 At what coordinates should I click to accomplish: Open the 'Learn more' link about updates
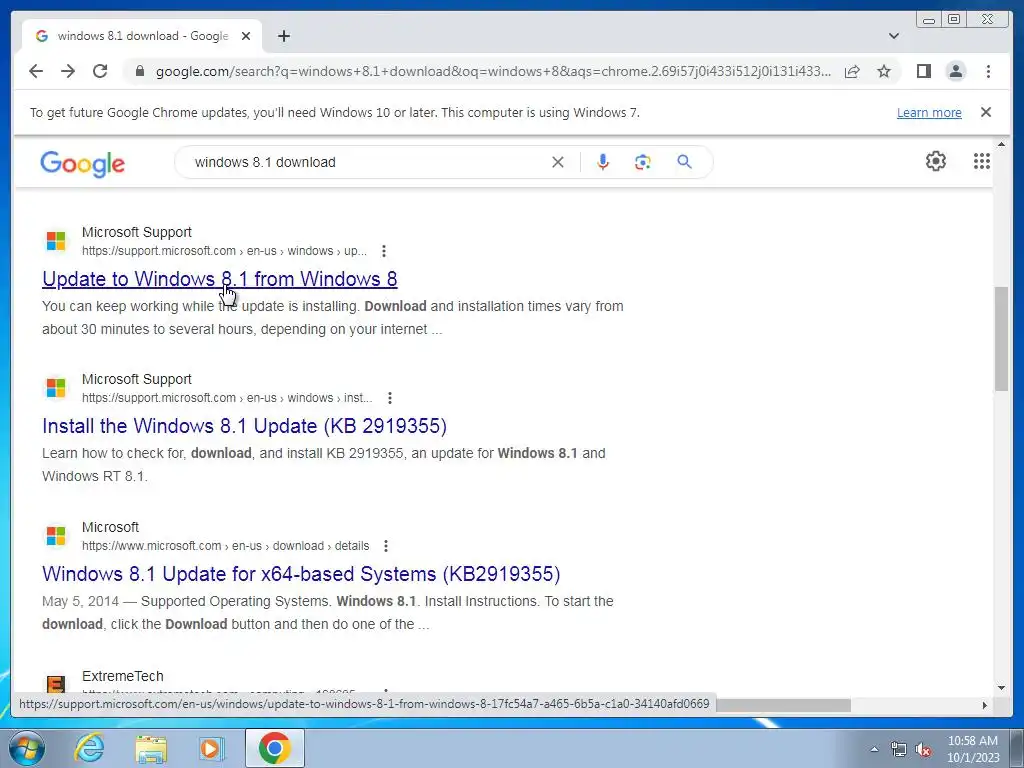tap(929, 112)
